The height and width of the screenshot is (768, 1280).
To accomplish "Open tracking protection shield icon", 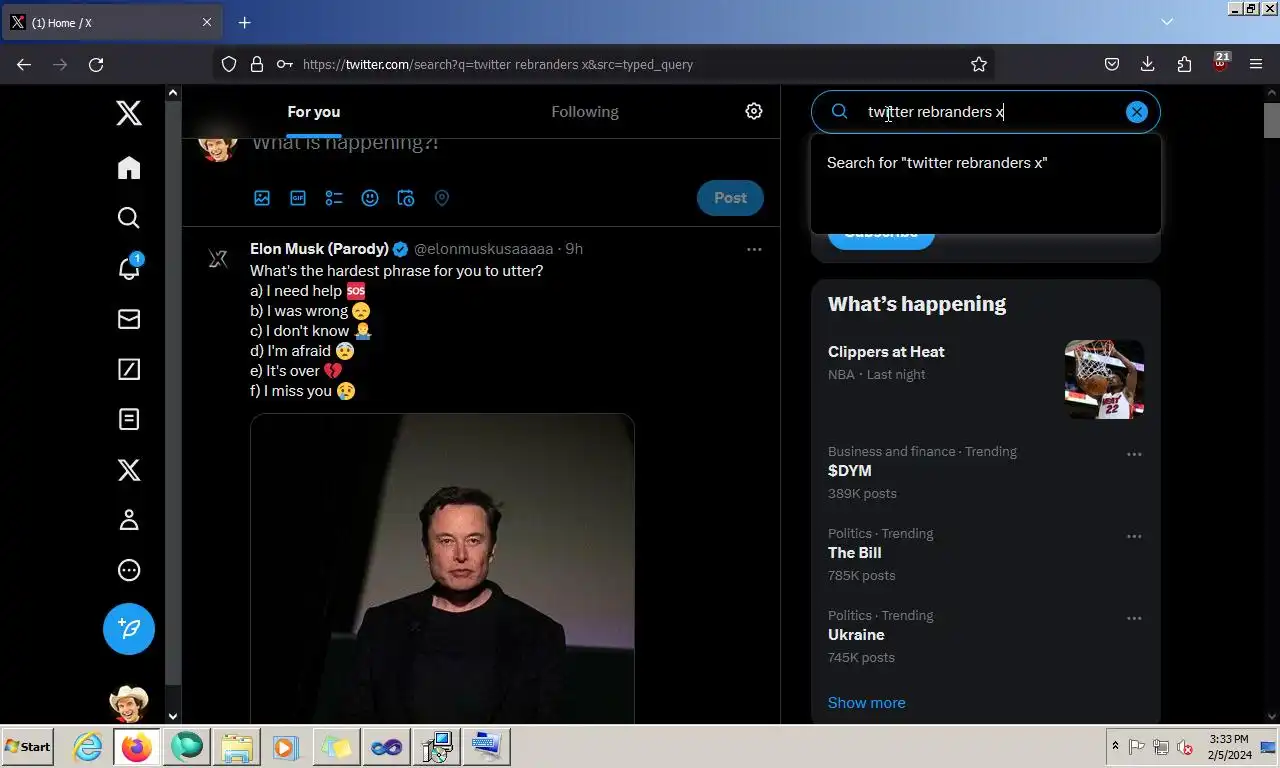I will [x=229, y=64].
